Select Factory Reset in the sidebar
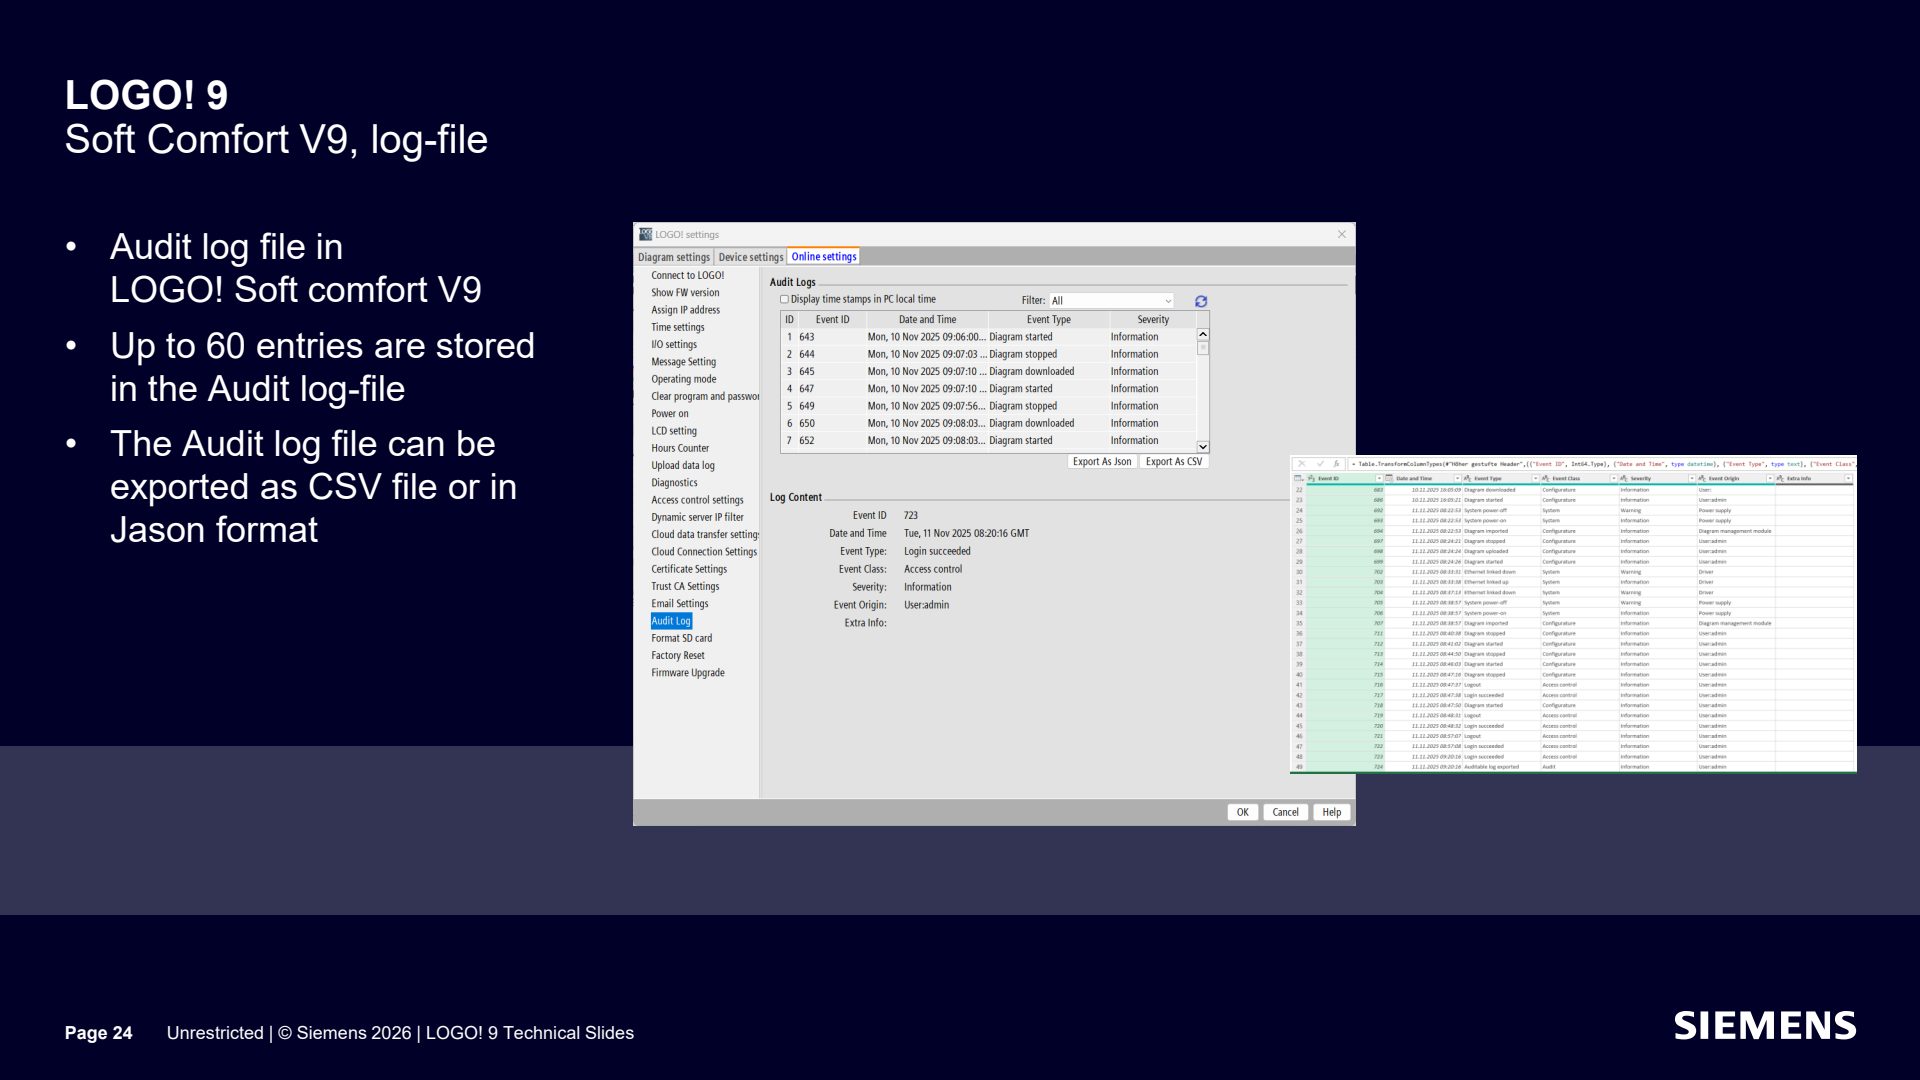Viewport: 1920px width, 1080px height. [x=678, y=656]
